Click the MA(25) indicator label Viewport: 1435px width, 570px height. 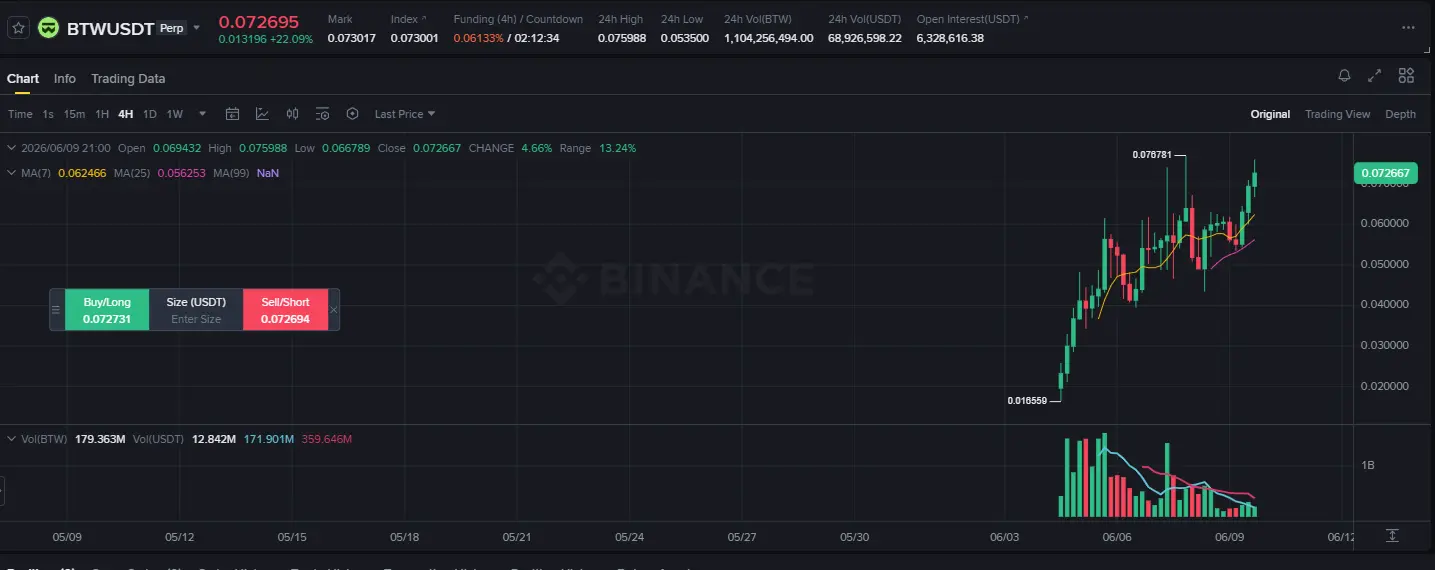pos(133,173)
